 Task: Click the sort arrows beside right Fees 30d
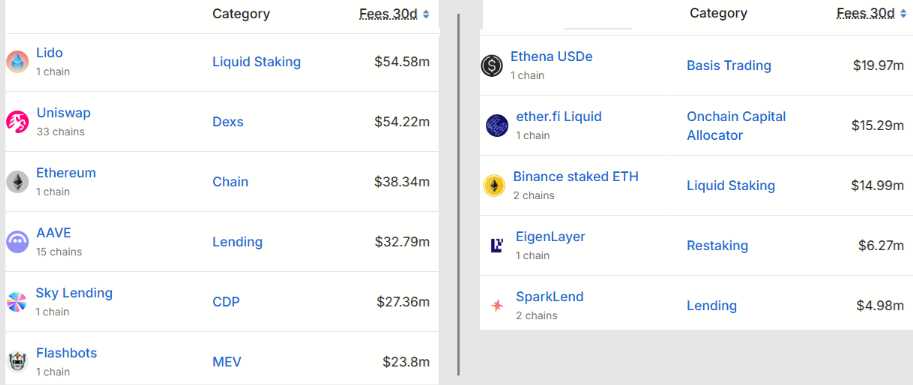[x=903, y=13]
